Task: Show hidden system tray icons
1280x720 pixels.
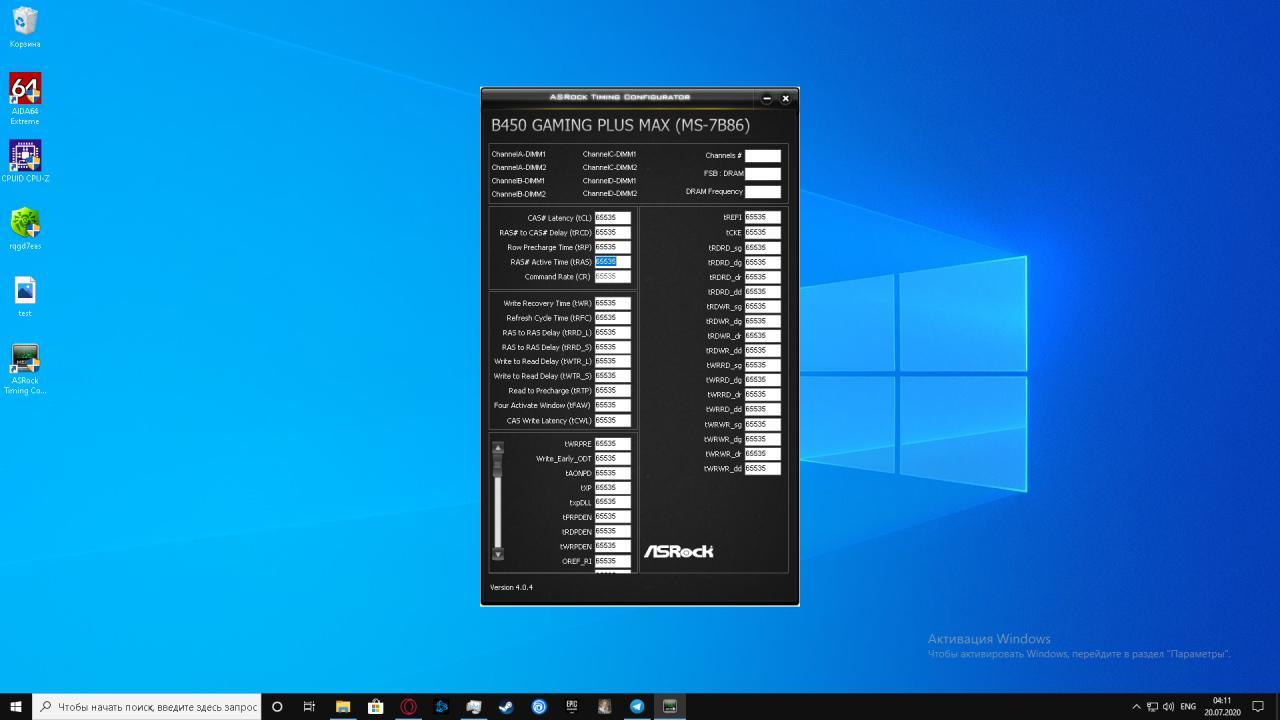Action: (1136, 706)
